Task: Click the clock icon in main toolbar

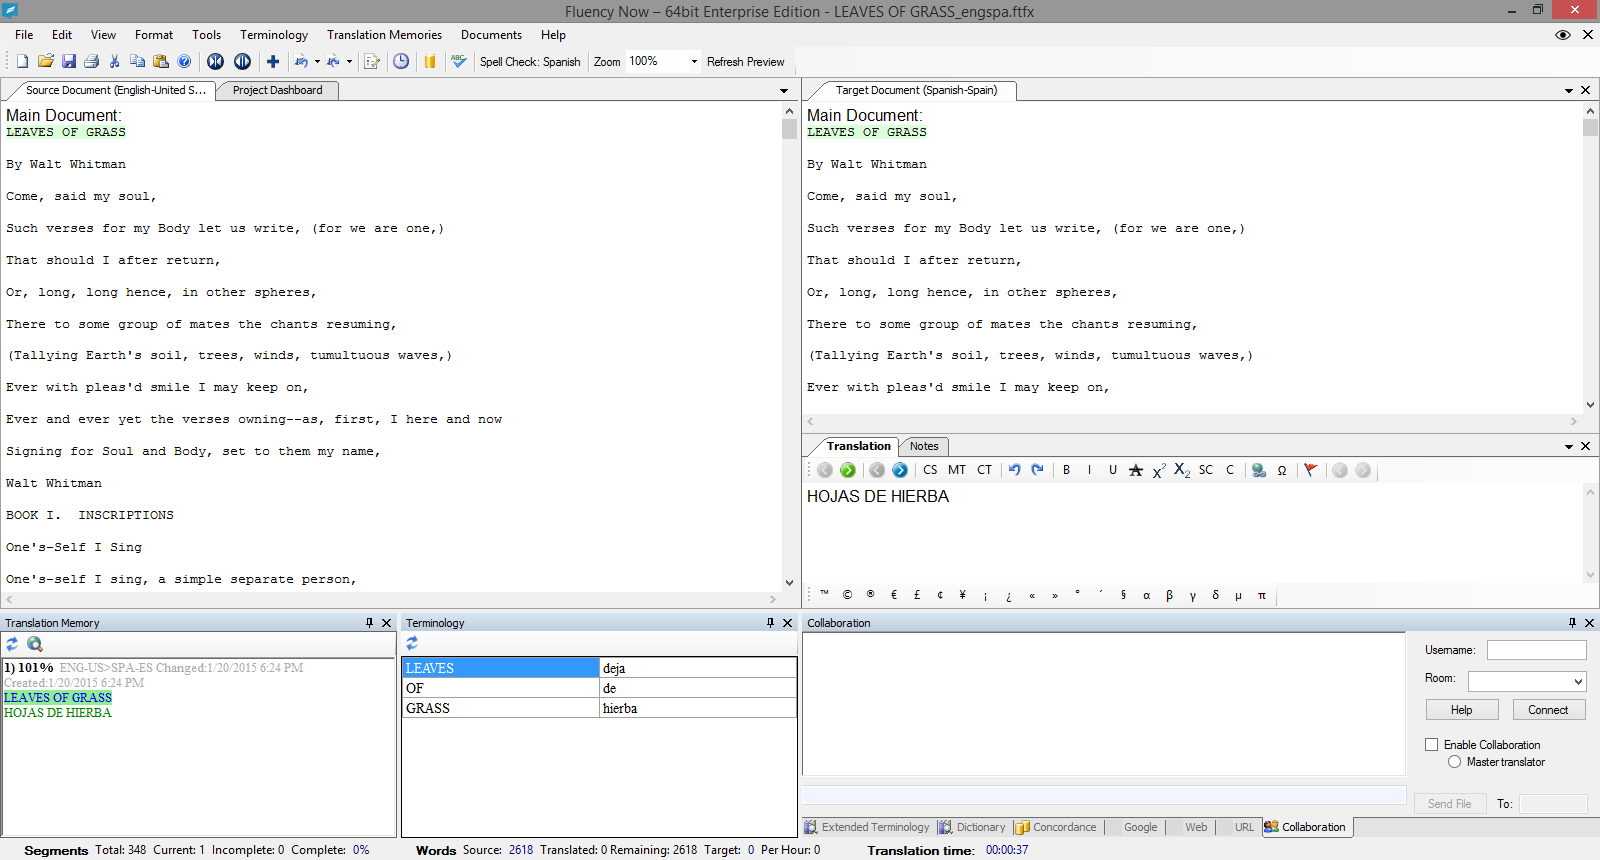Action: click(x=401, y=61)
